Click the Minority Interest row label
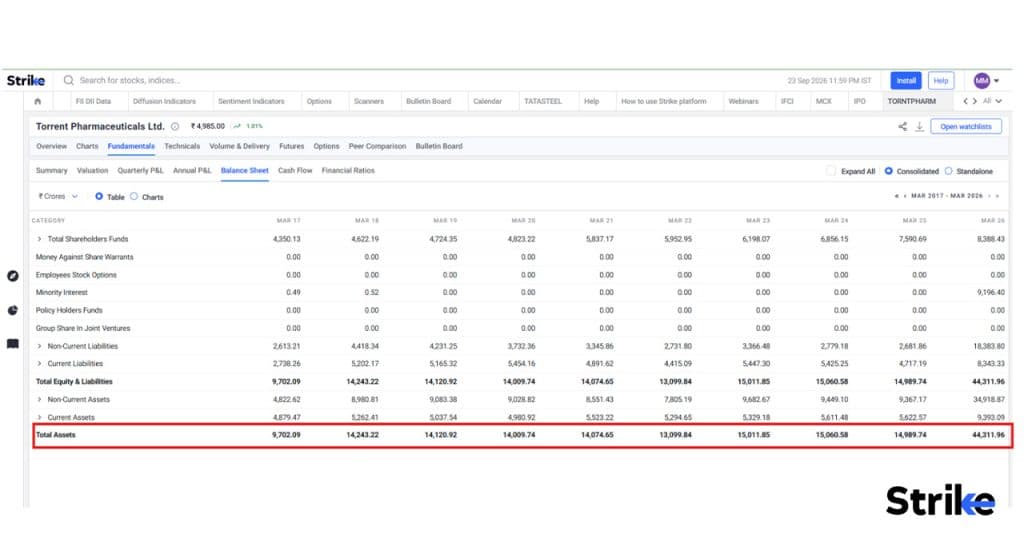This screenshot has height=542, width=1024. 61,293
